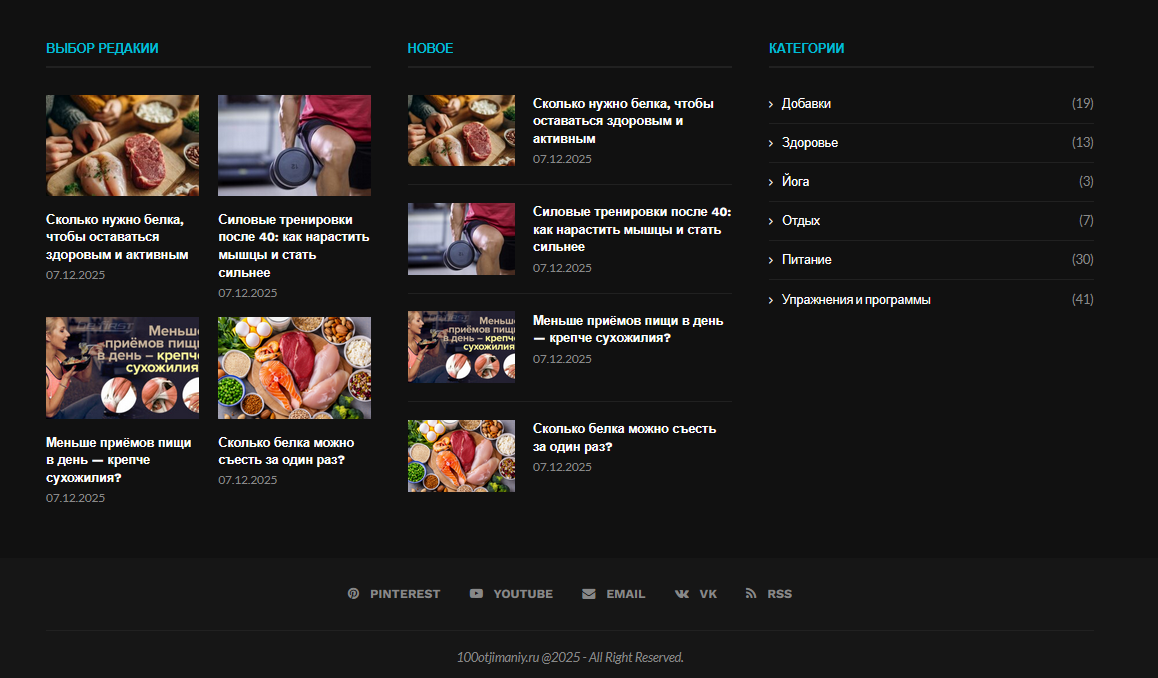Click the chevron next to Добавки category
Image resolution: width=1158 pixels, height=678 pixels.
pyautogui.click(x=771, y=104)
